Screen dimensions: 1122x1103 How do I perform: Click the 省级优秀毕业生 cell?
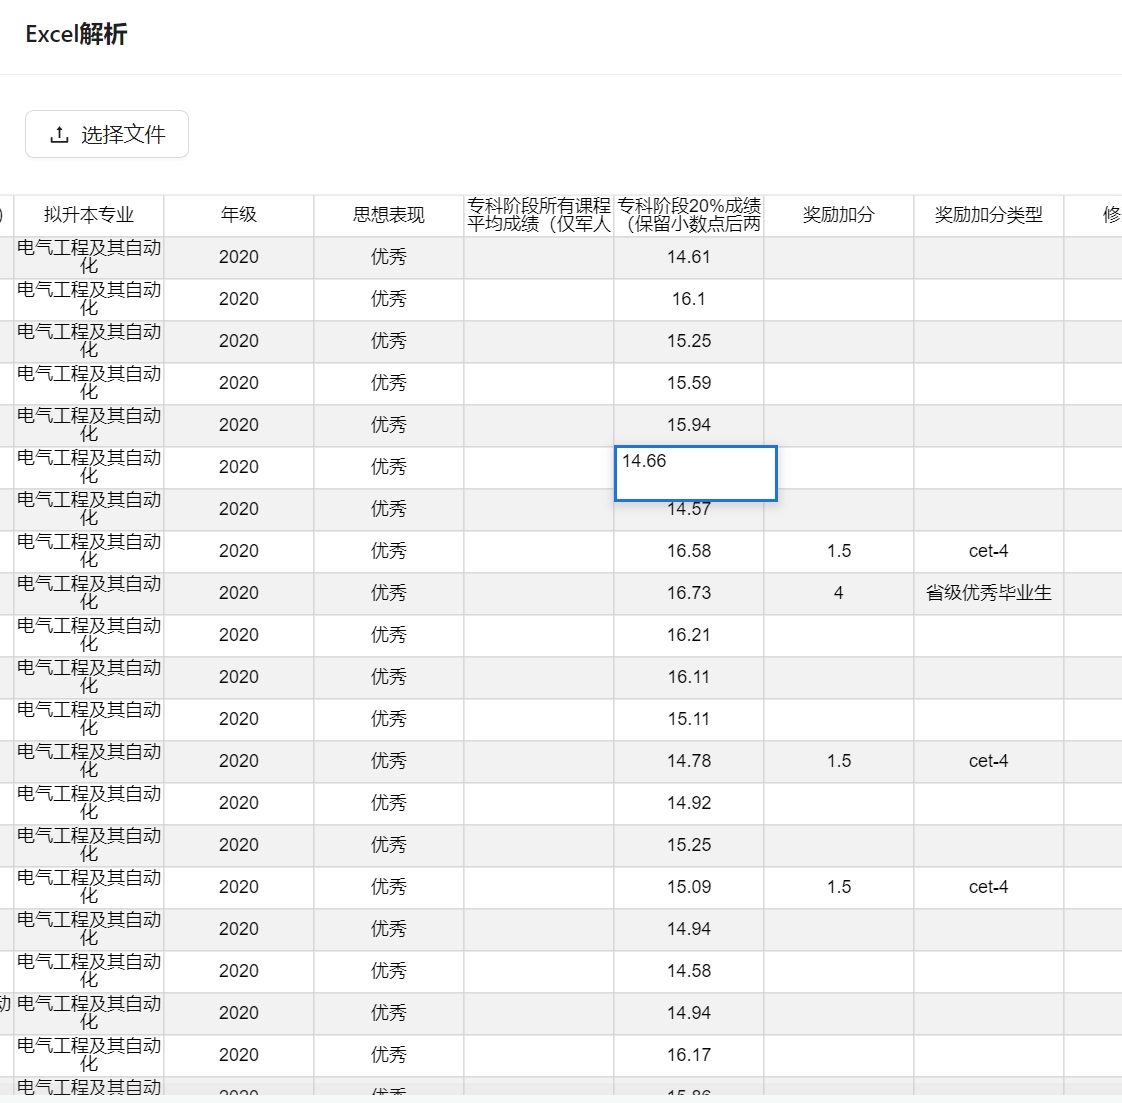tap(989, 593)
